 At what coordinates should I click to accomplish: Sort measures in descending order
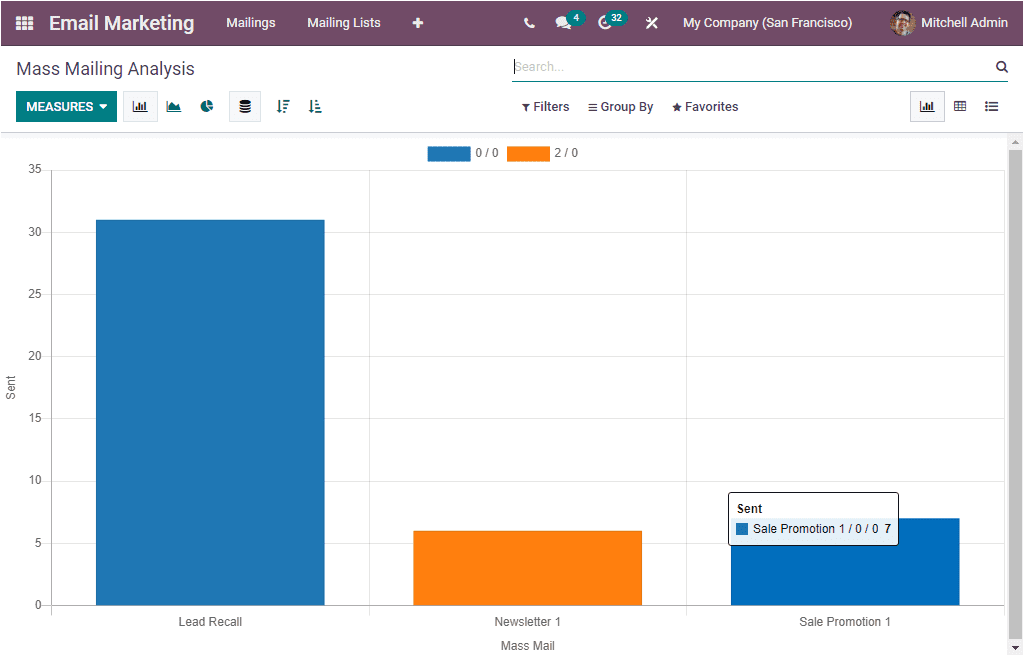coord(282,106)
